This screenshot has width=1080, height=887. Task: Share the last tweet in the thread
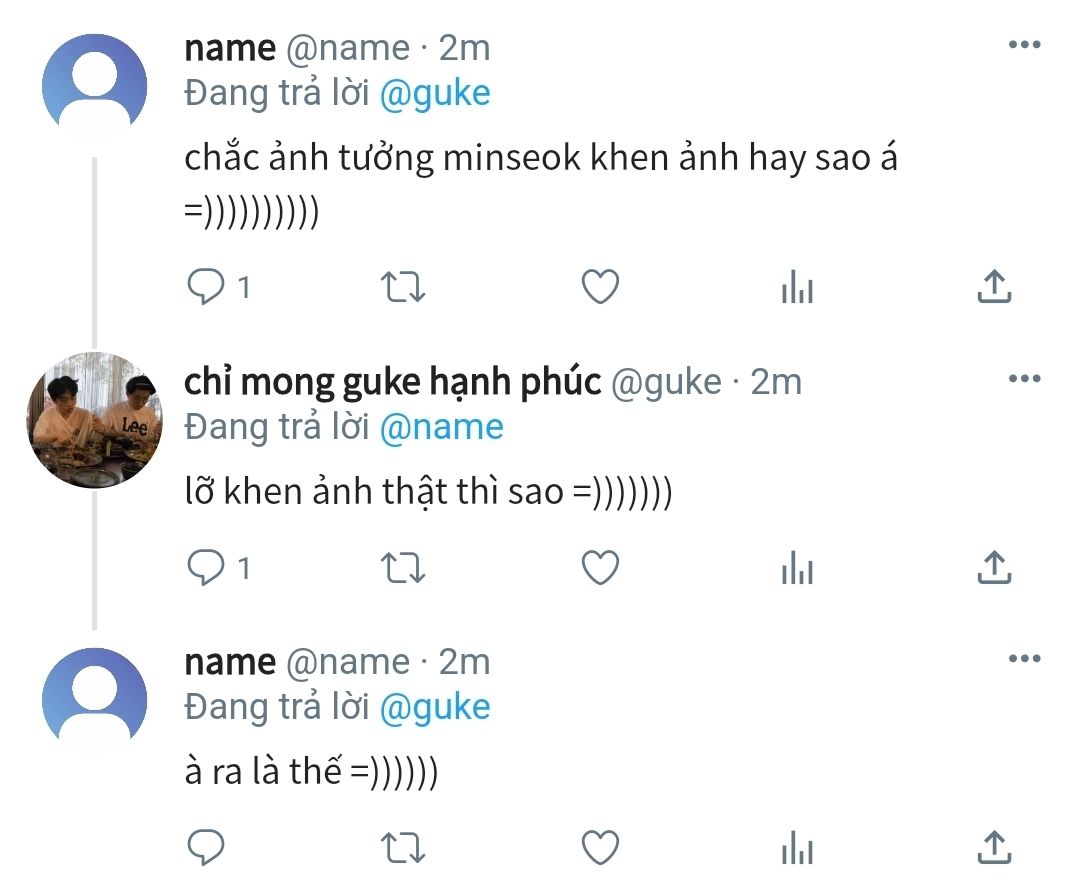point(993,848)
